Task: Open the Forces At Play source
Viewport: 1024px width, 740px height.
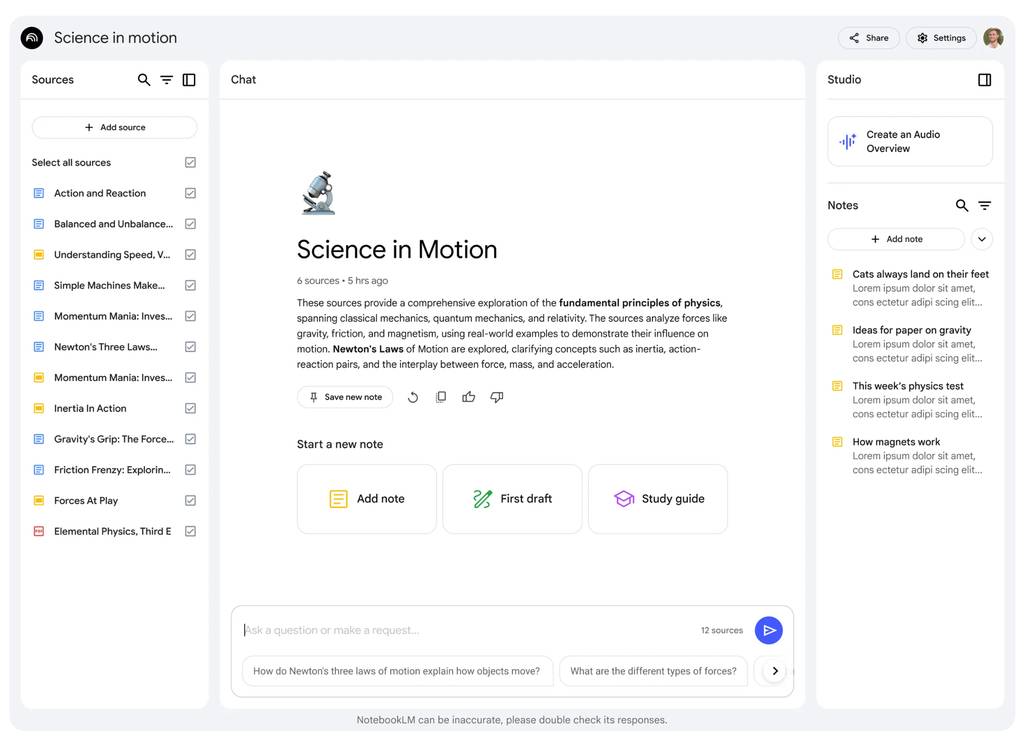Action: click(x=86, y=501)
